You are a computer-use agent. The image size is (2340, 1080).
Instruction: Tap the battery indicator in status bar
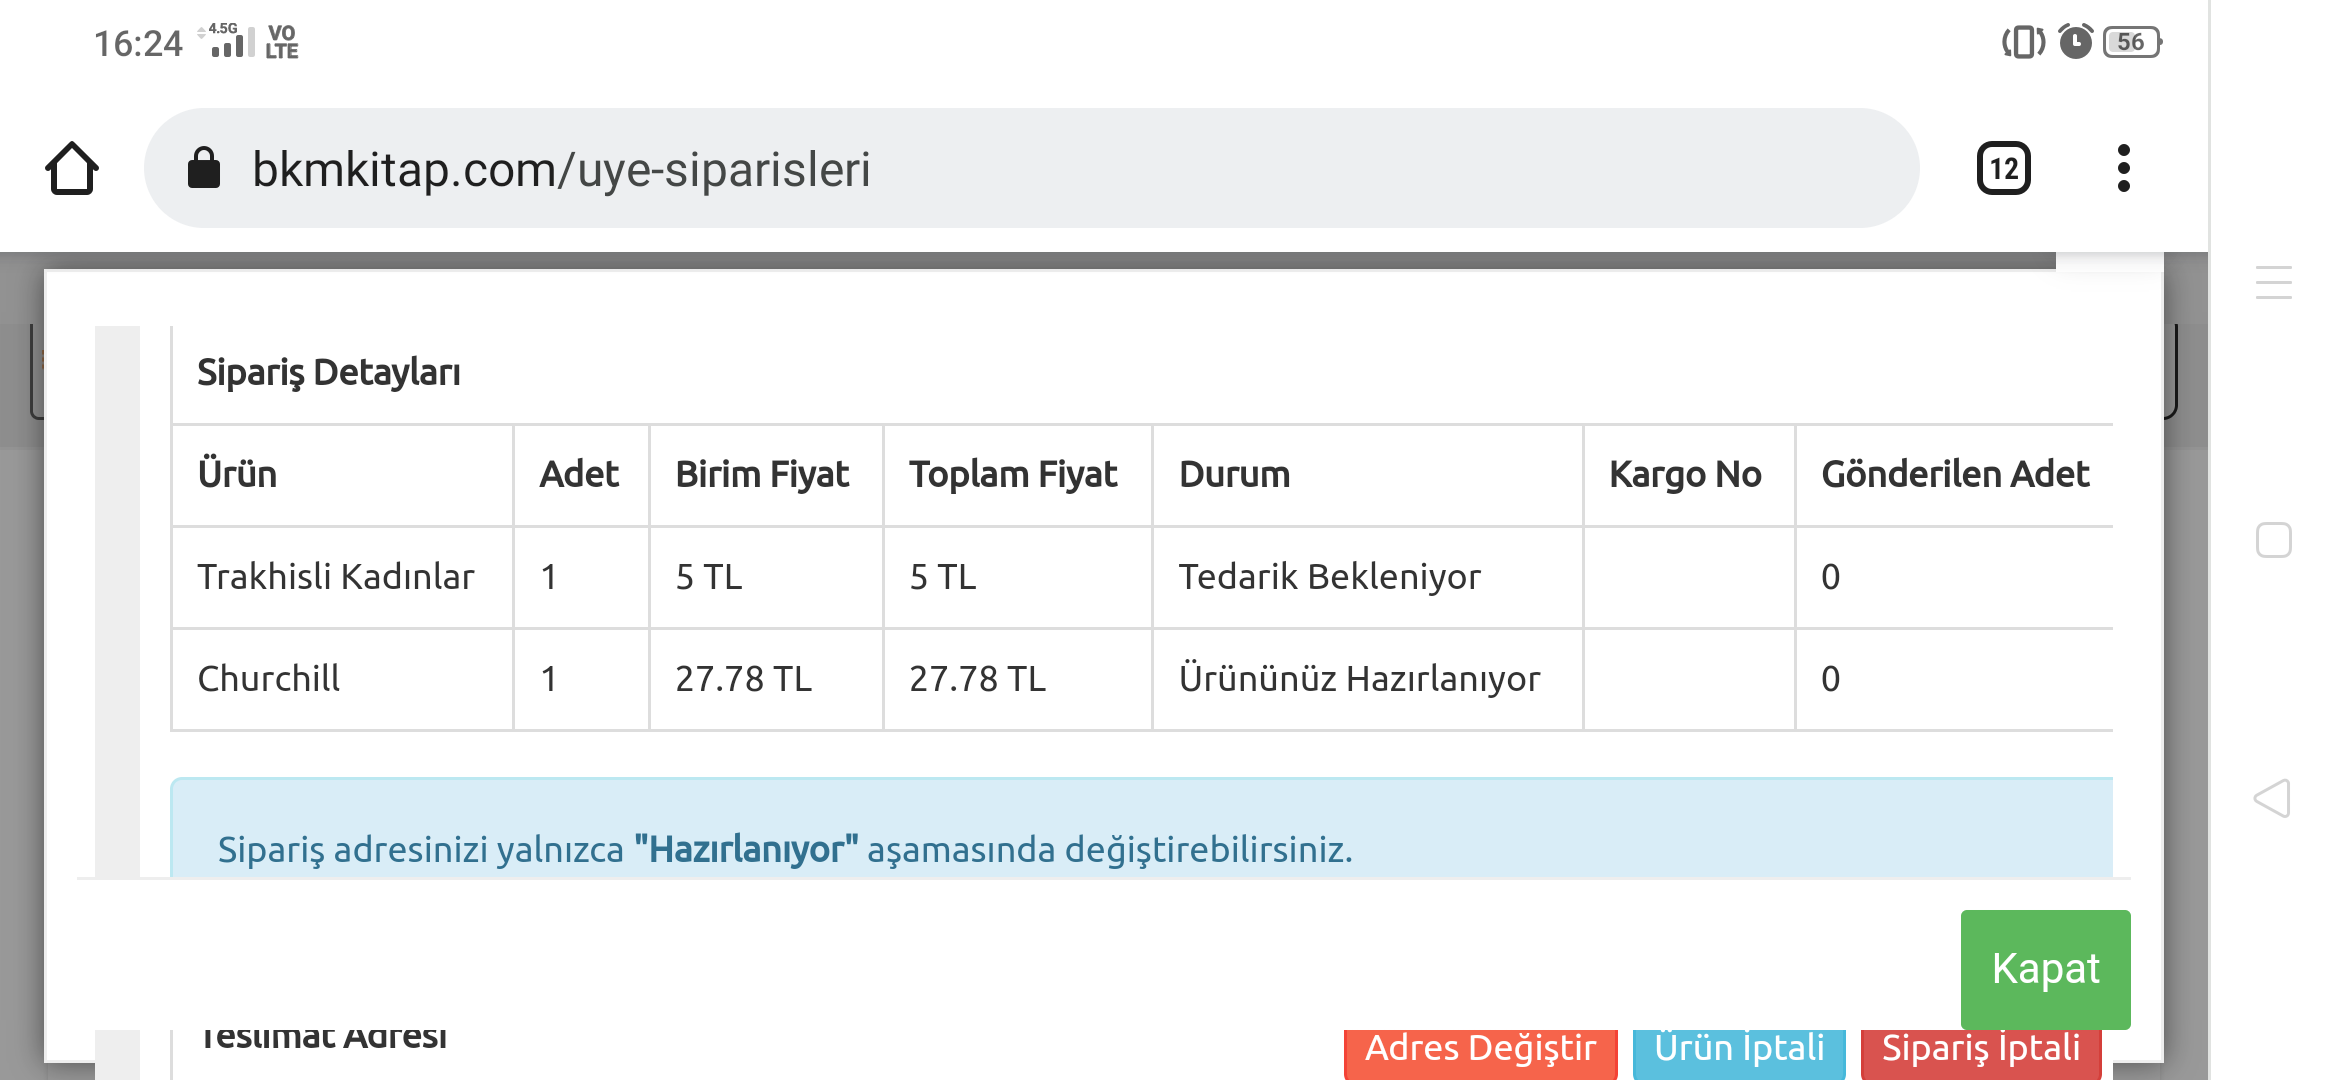[x=2131, y=42]
